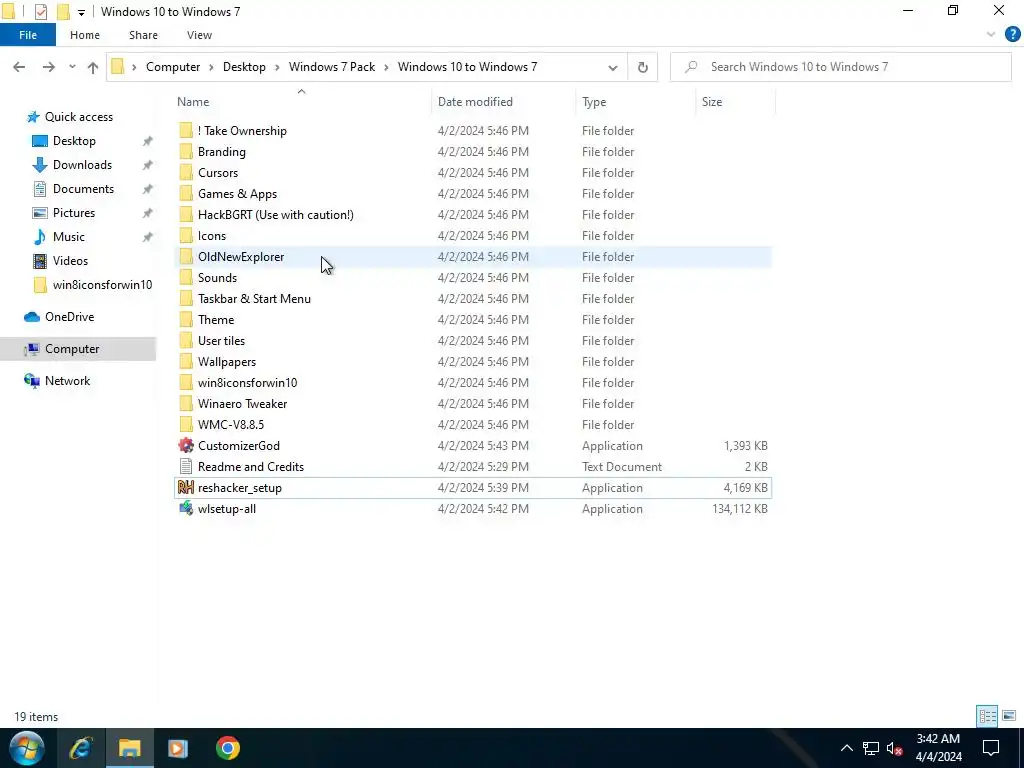Select the Readme and Credits text file icon
This screenshot has height=768, width=1024.
[x=186, y=466]
